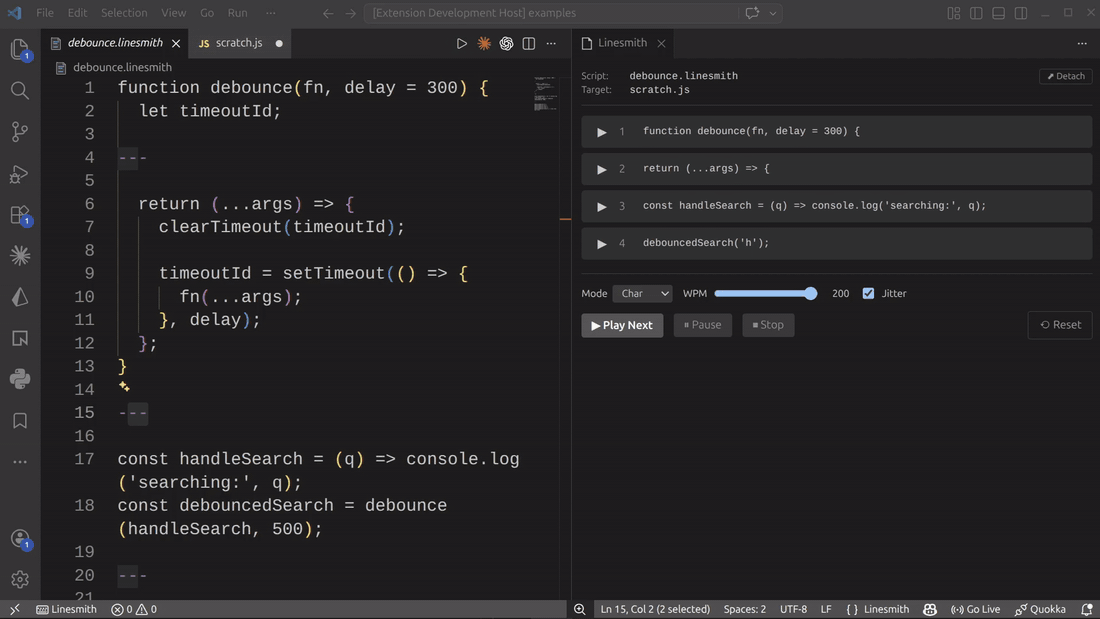The height and width of the screenshot is (619, 1100).
Task: Open the View menu
Action: click(x=173, y=13)
